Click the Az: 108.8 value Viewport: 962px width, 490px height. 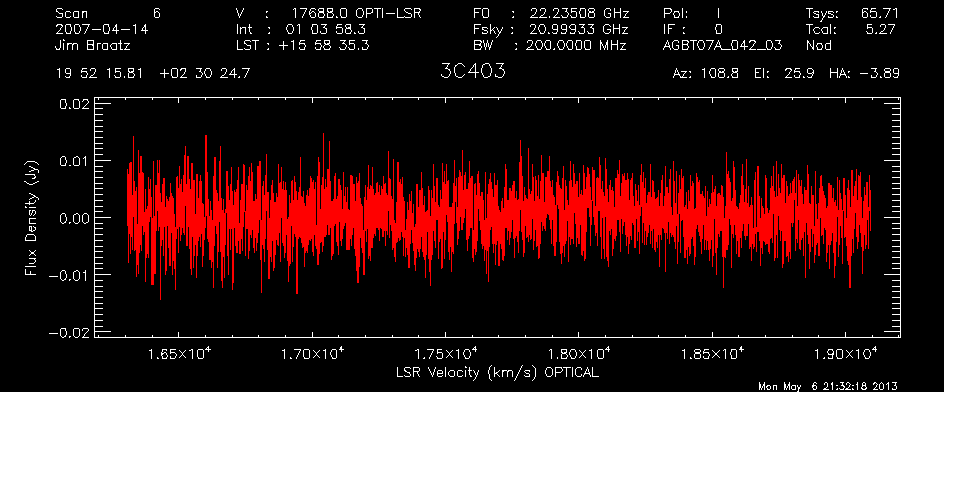[x=706, y=74]
